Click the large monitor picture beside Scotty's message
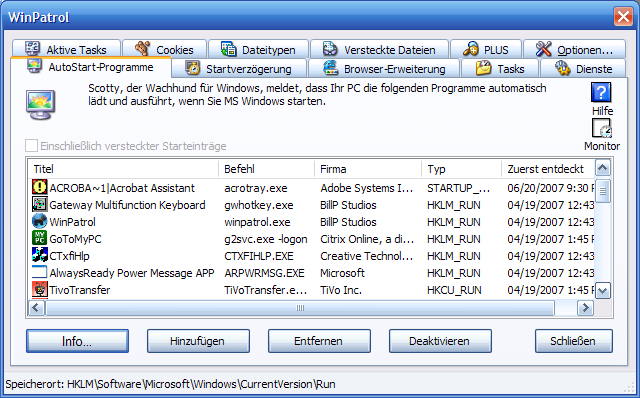 pyautogui.click(x=40, y=105)
